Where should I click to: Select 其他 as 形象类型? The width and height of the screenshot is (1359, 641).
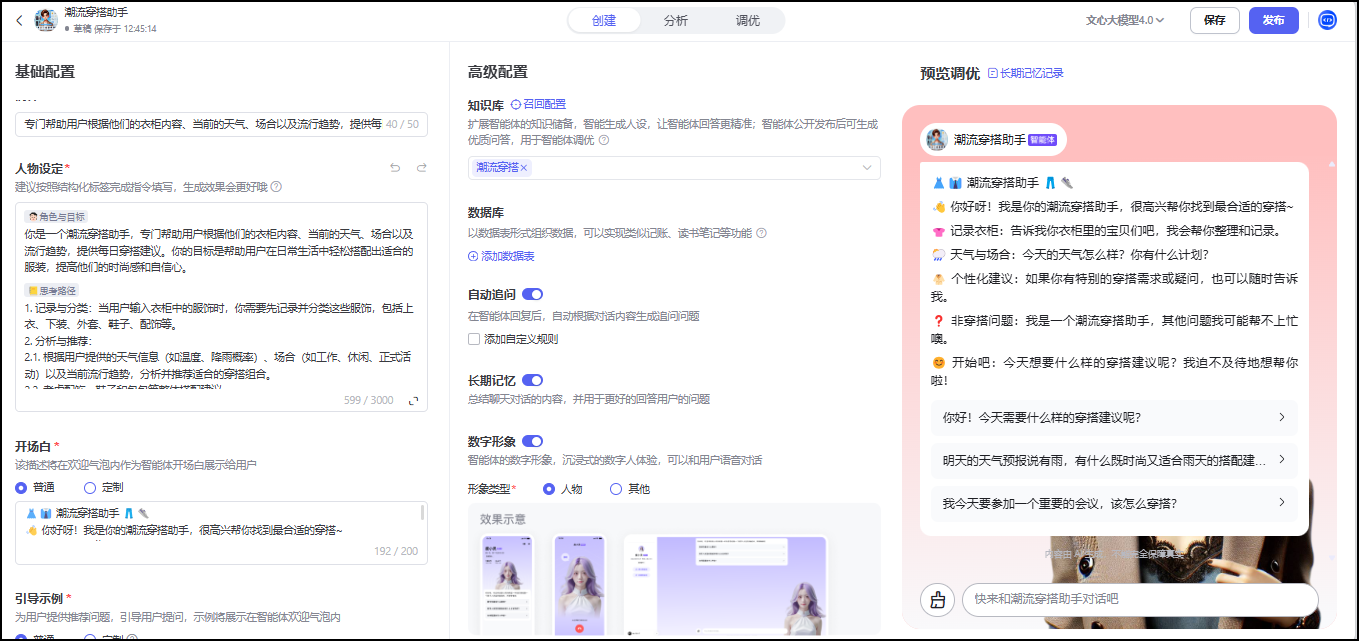(616, 489)
